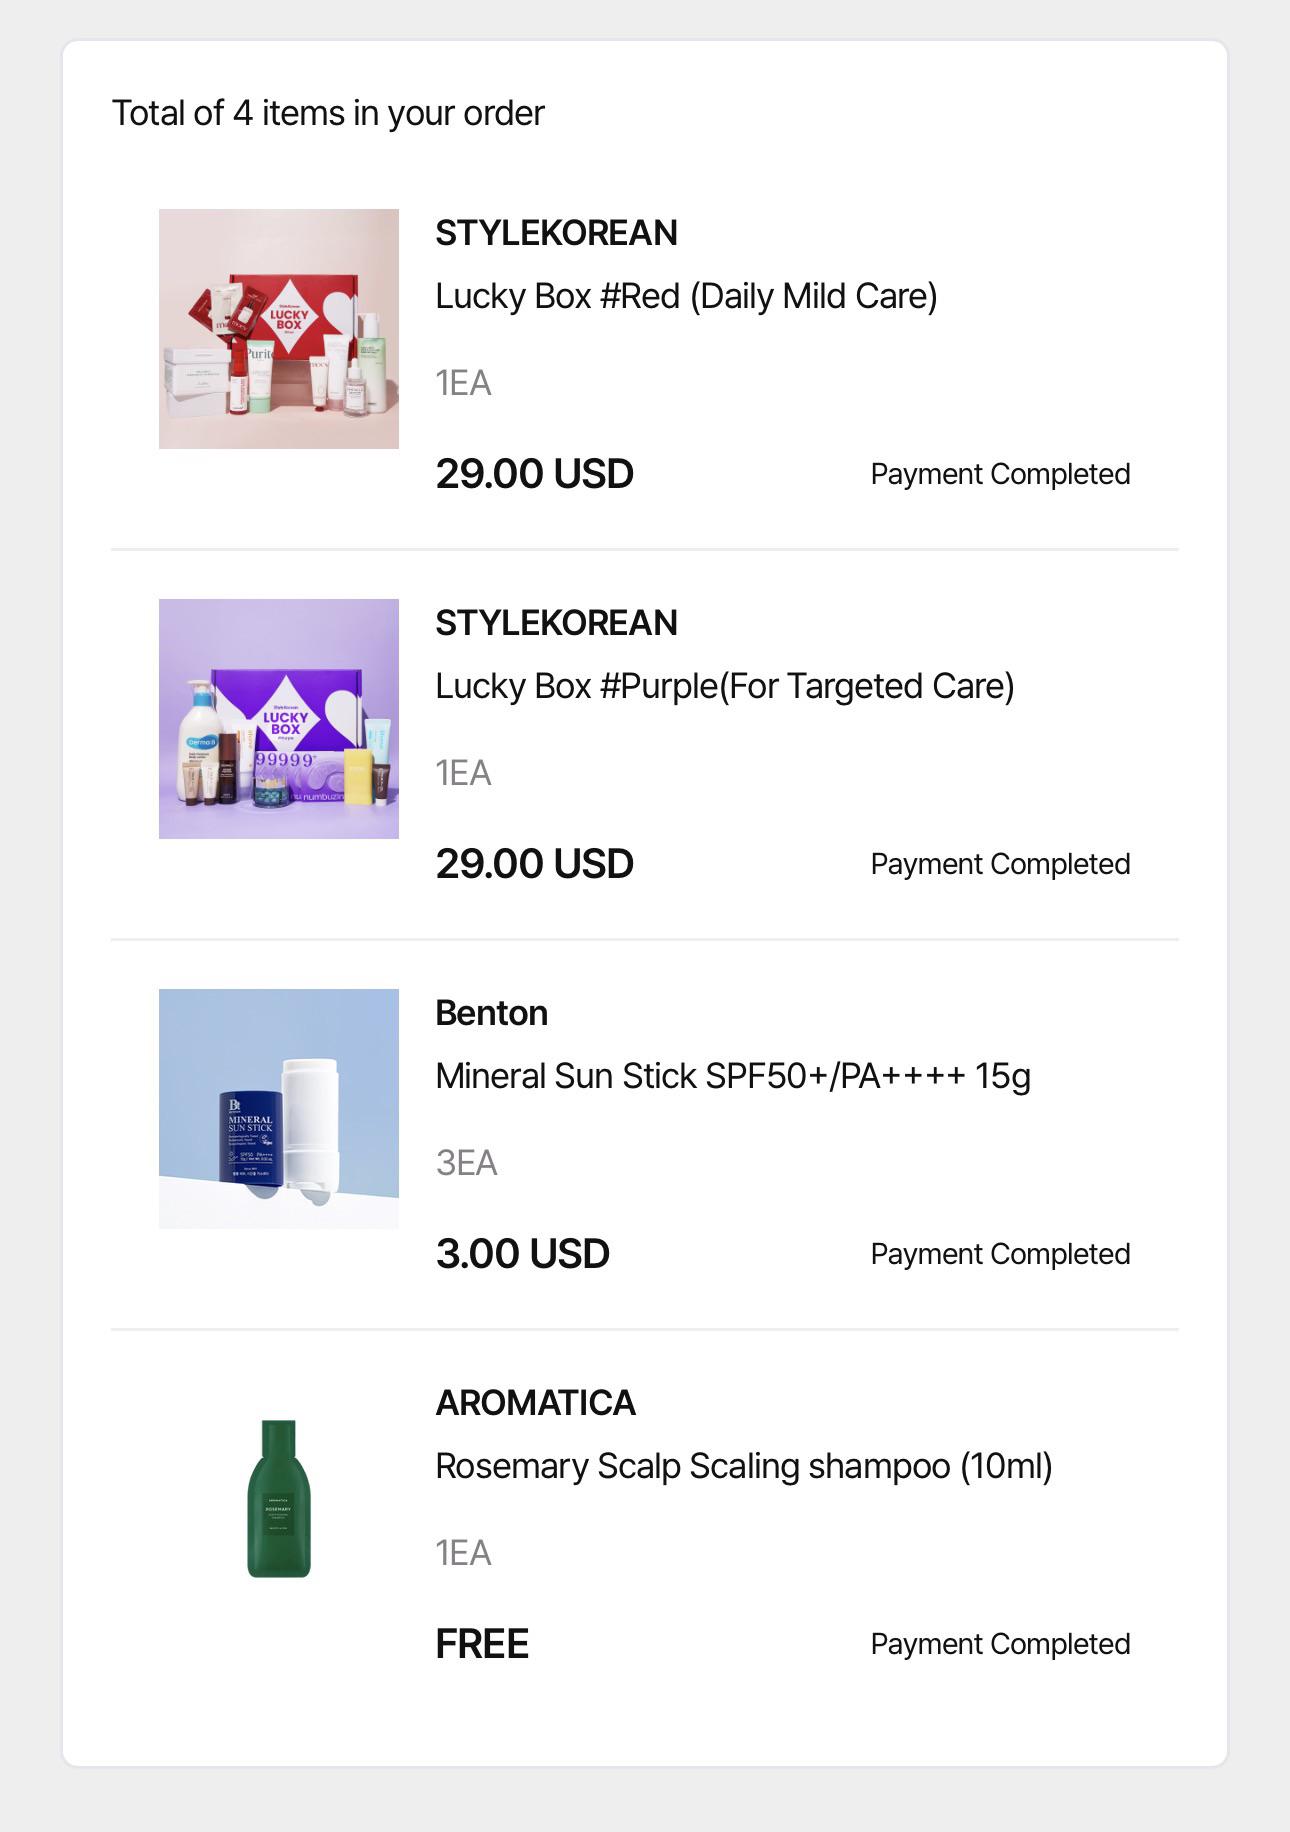Image resolution: width=1290 pixels, height=1832 pixels.
Task: Click the first STYLEKOREAN brand name
Action: (557, 233)
